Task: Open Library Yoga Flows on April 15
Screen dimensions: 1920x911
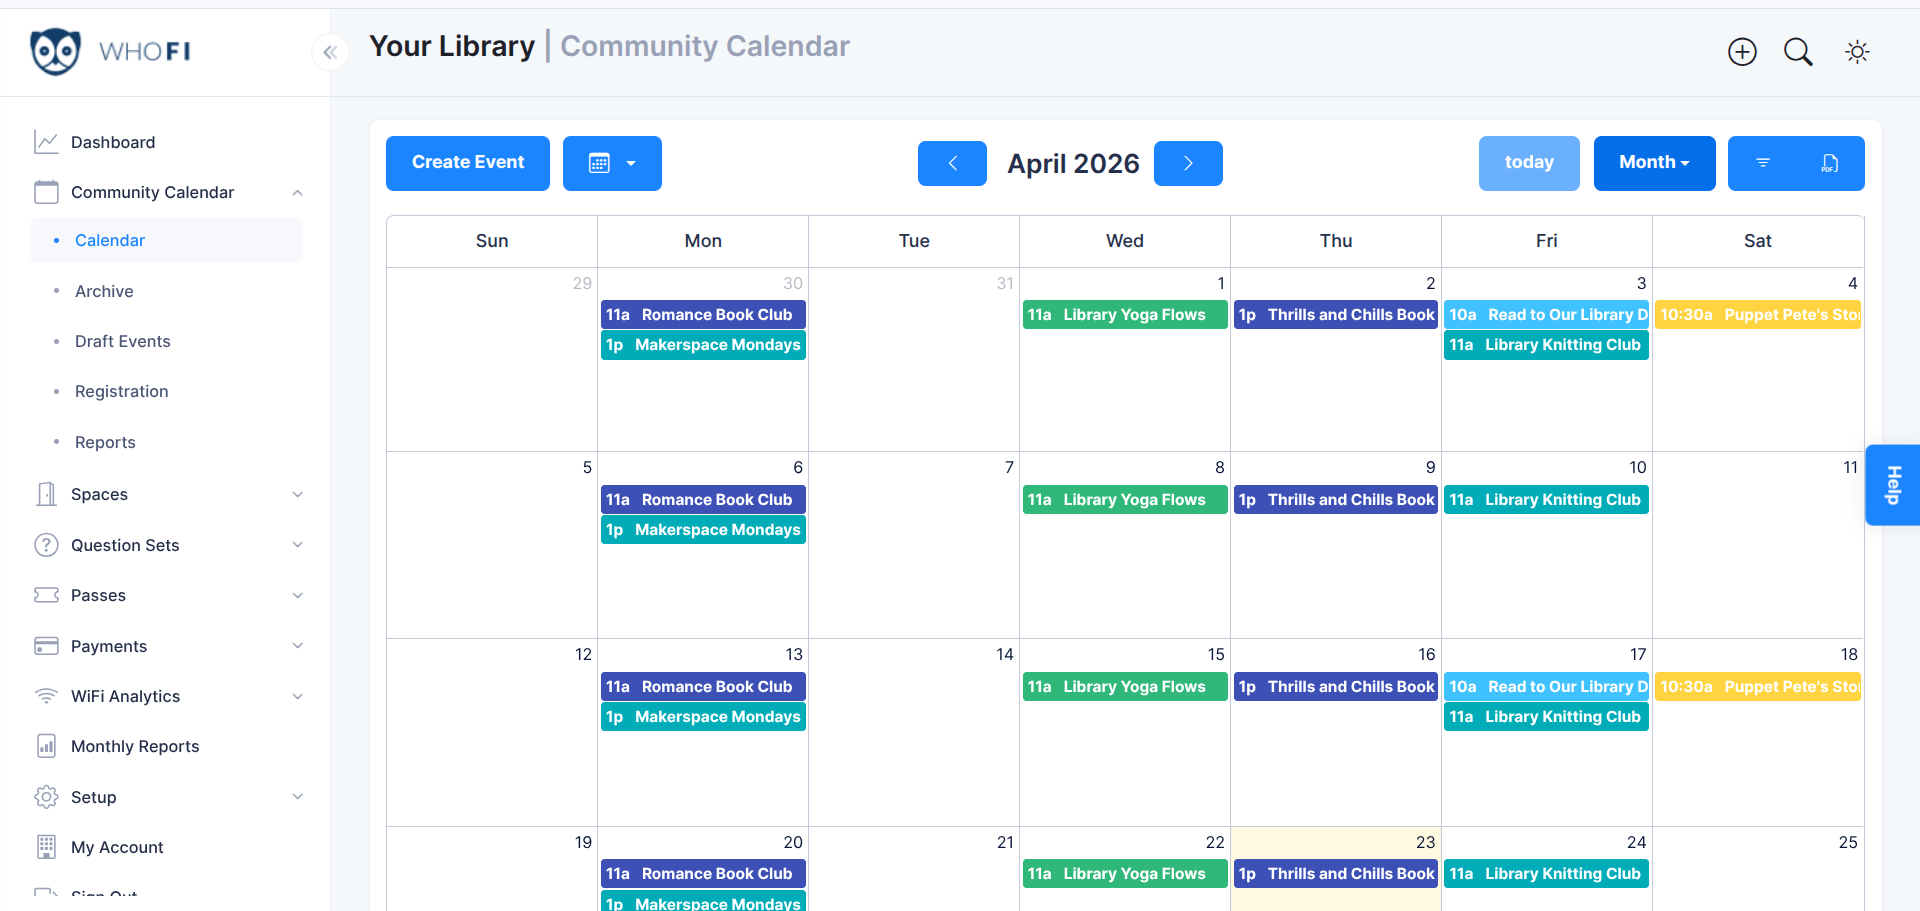Action: [1125, 687]
